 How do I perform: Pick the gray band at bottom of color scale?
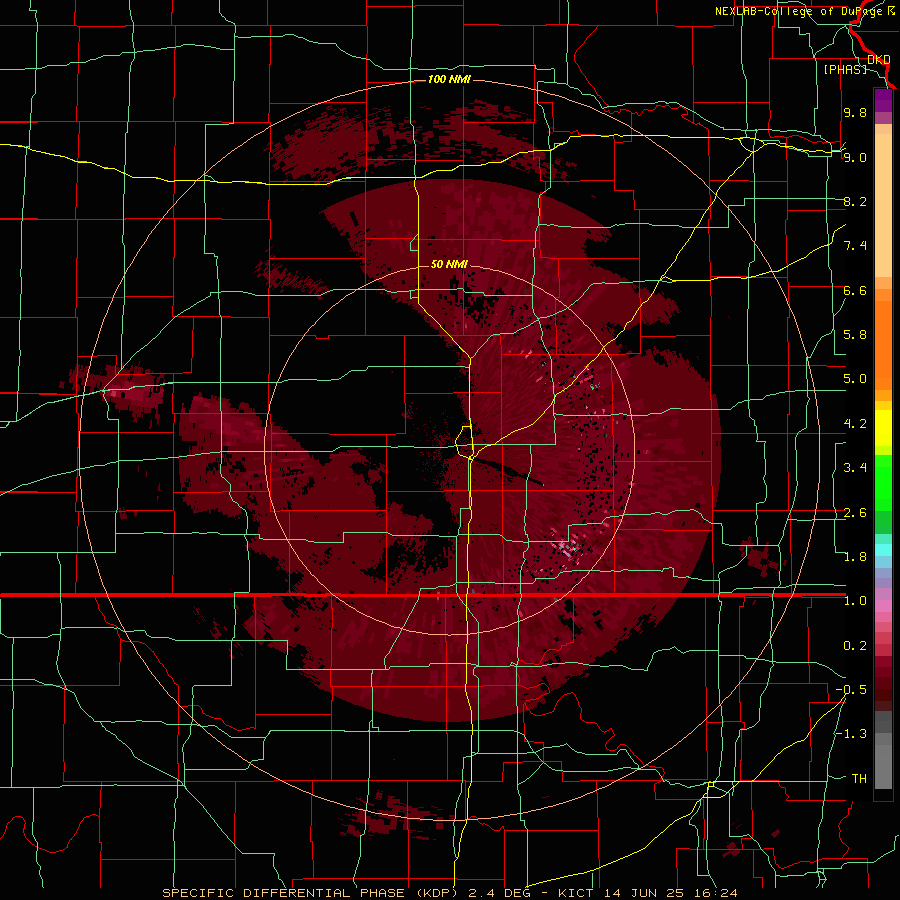pos(883,752)
